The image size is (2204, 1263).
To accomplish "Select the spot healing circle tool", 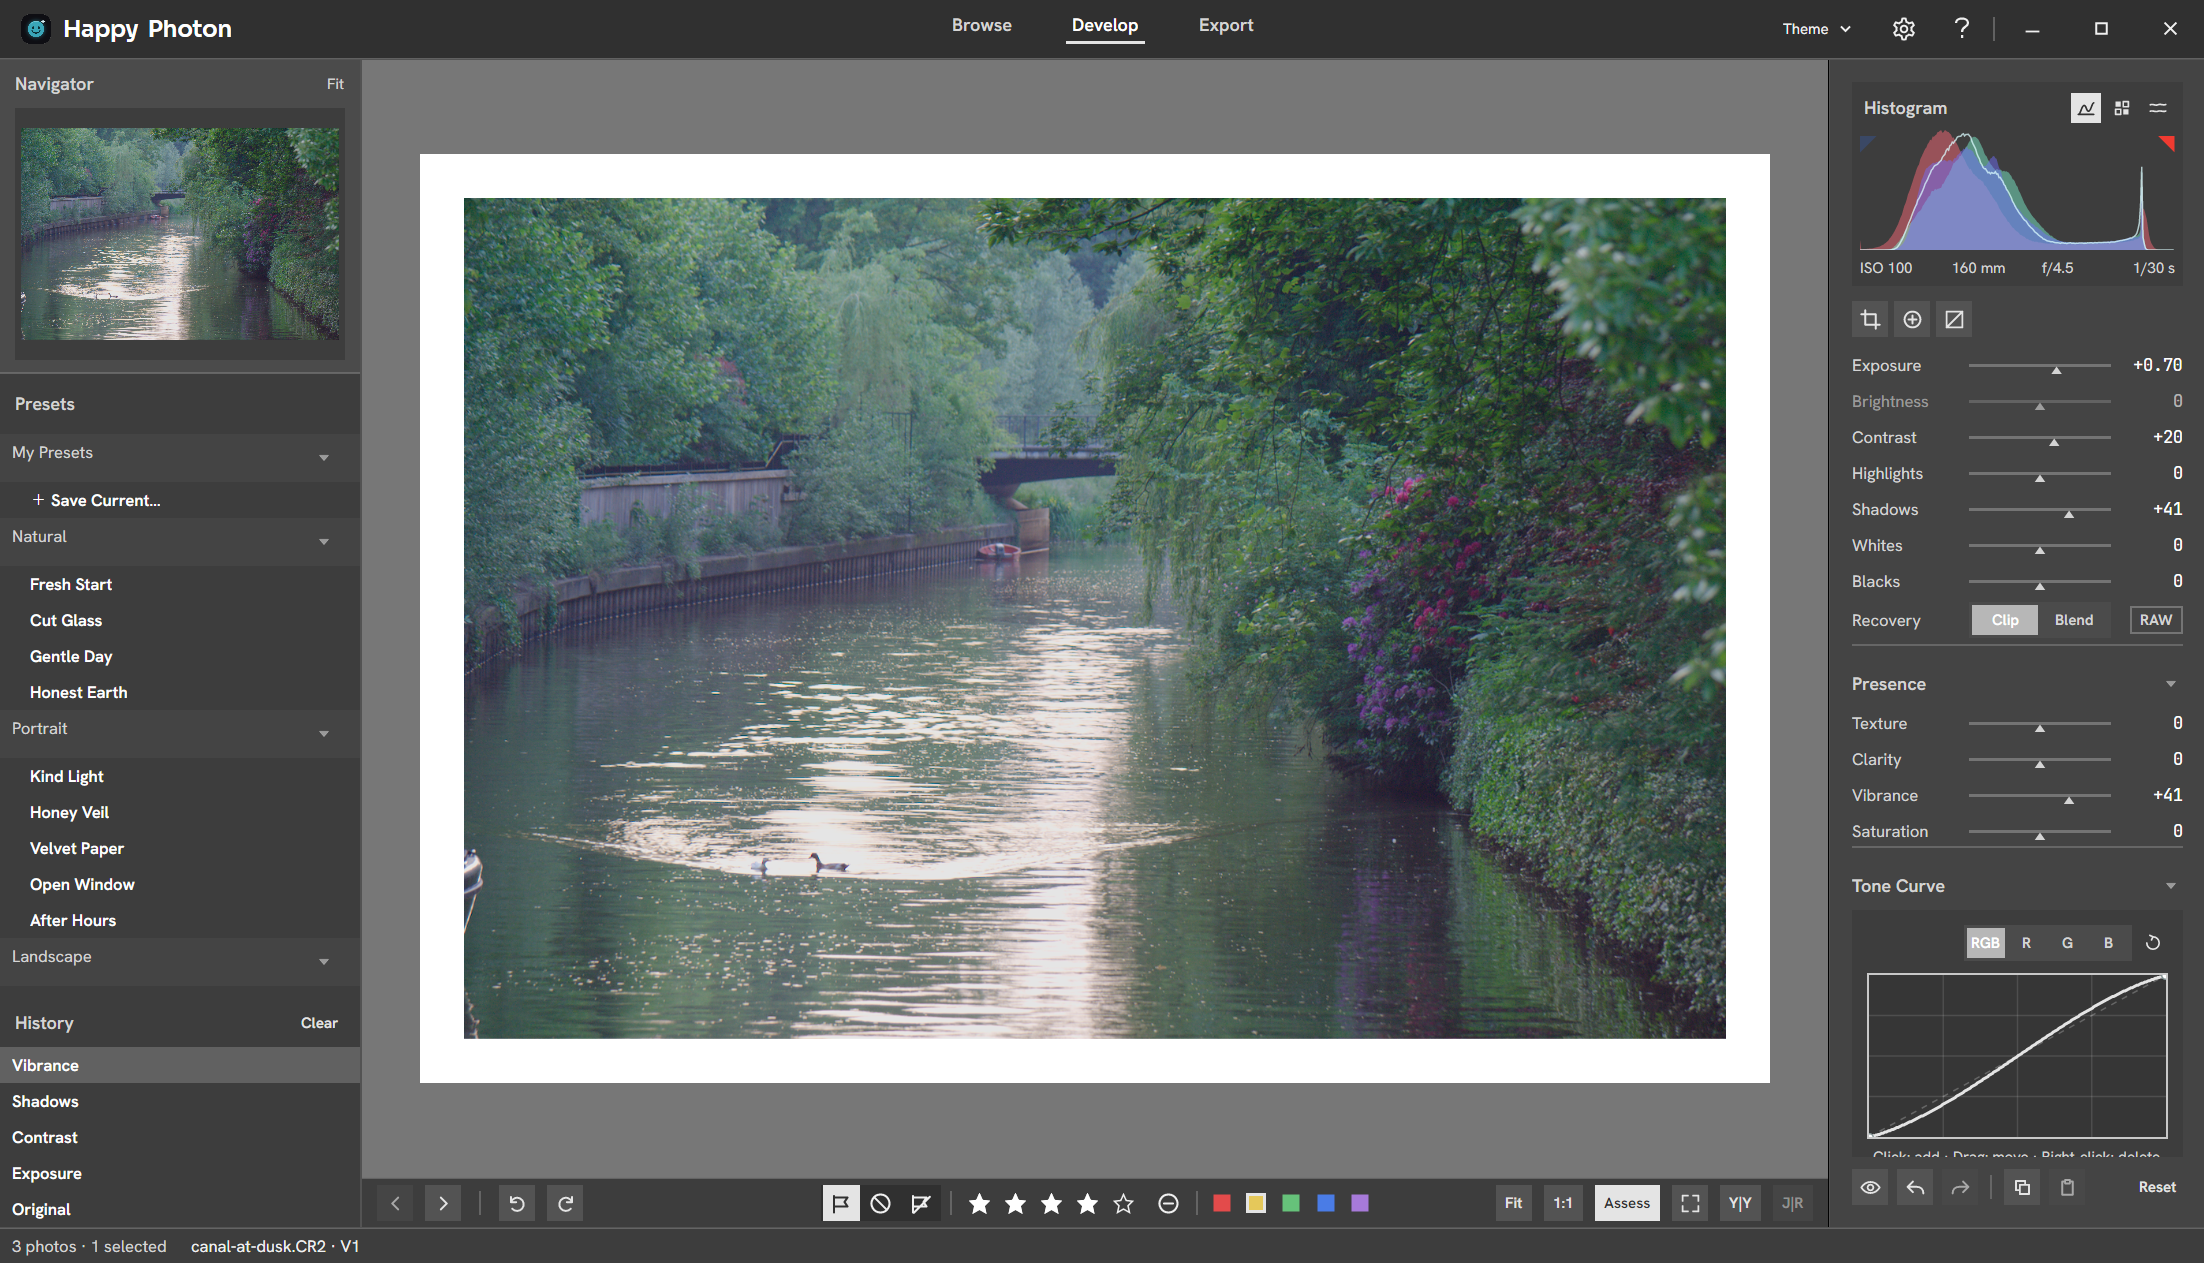I will 1912,320.
